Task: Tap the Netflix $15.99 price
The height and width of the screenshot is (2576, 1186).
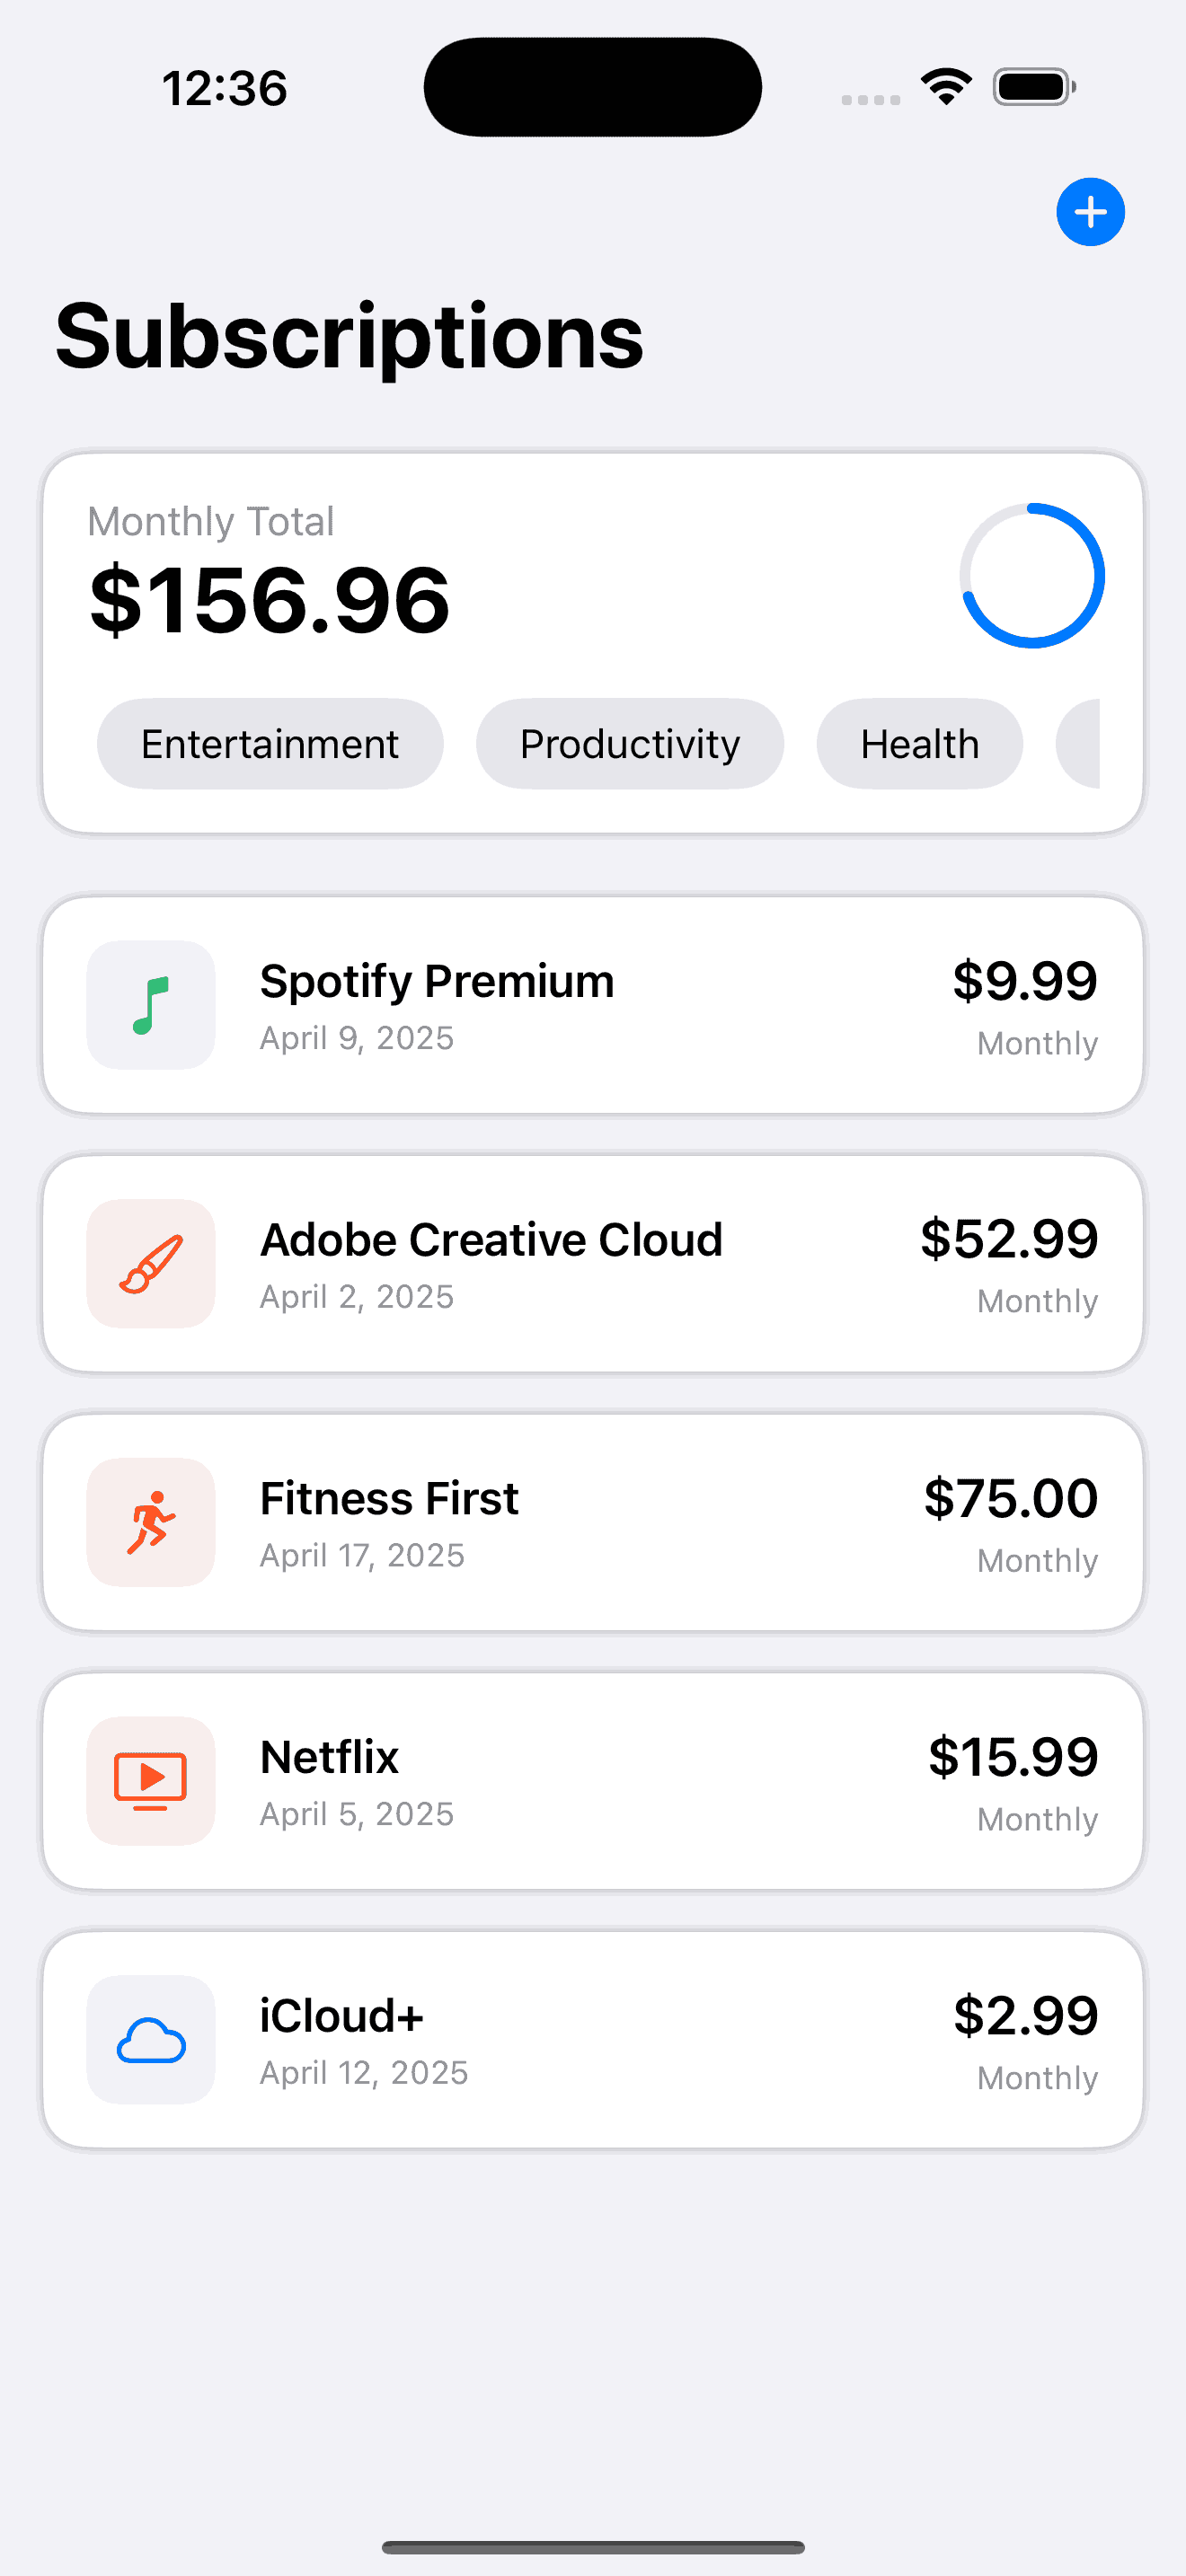Action: [x=1013, y=1757]
